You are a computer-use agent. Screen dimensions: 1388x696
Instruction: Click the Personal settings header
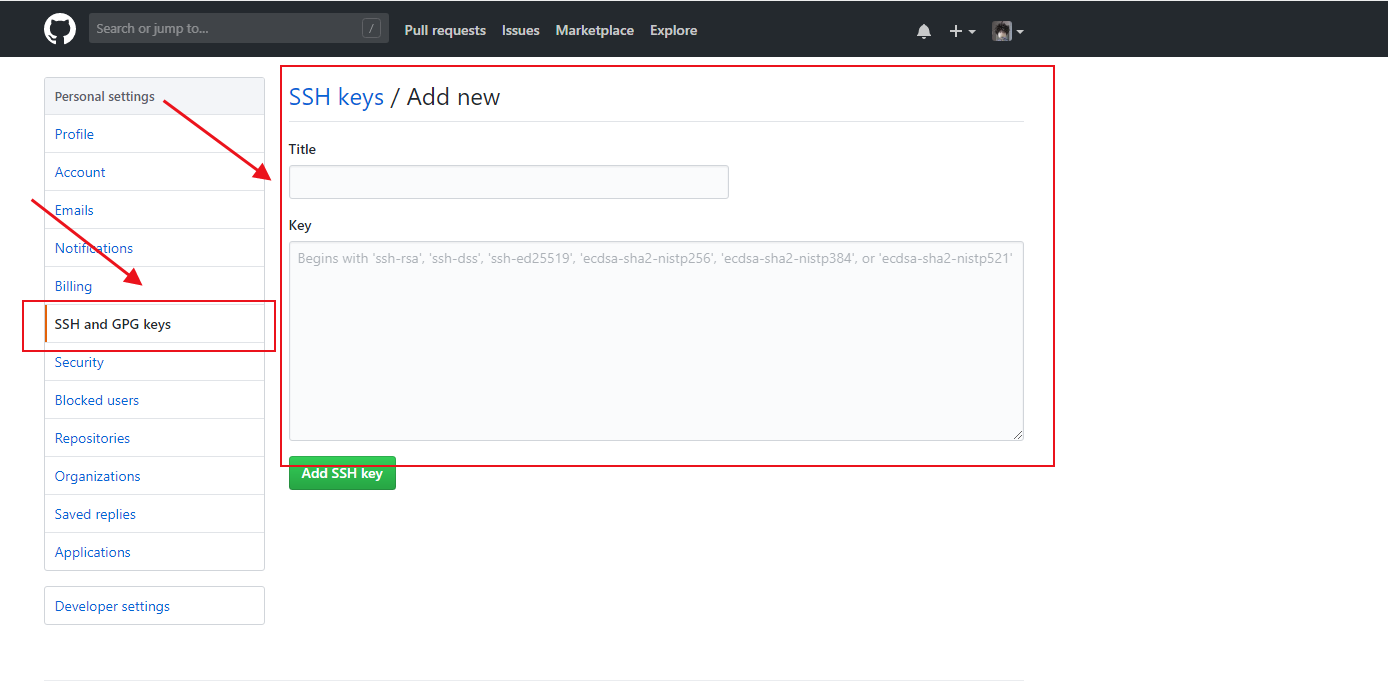(154, 97)
